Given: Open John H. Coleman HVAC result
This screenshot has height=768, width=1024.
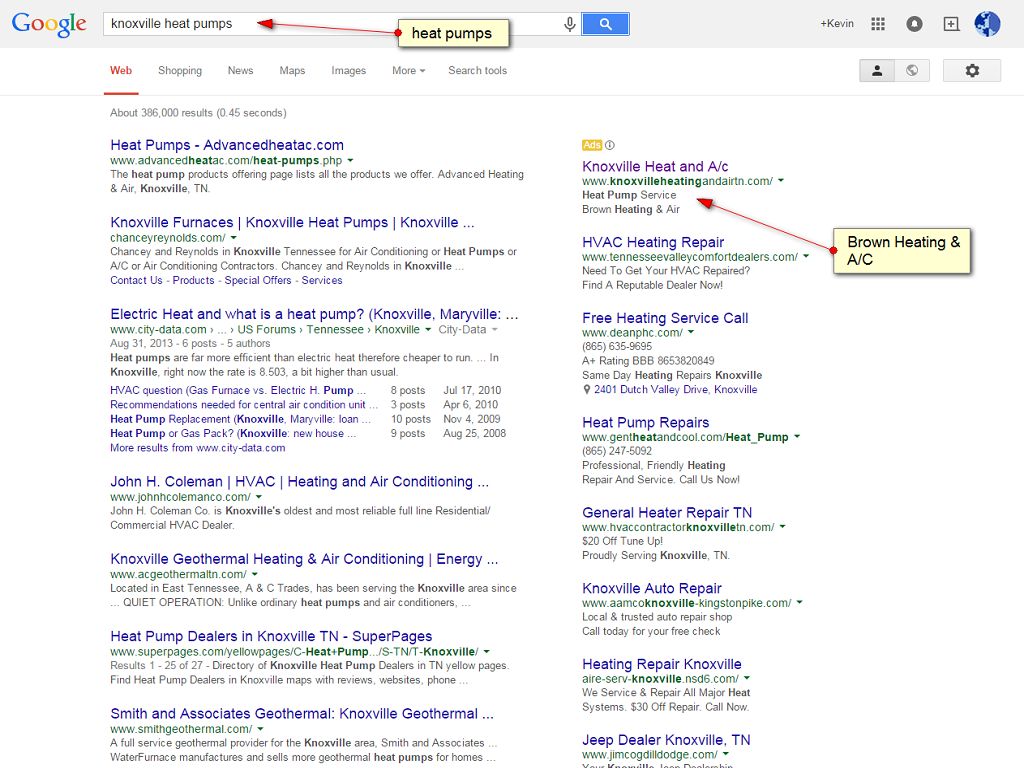Looking at the screenshot, I should (299, 482).
